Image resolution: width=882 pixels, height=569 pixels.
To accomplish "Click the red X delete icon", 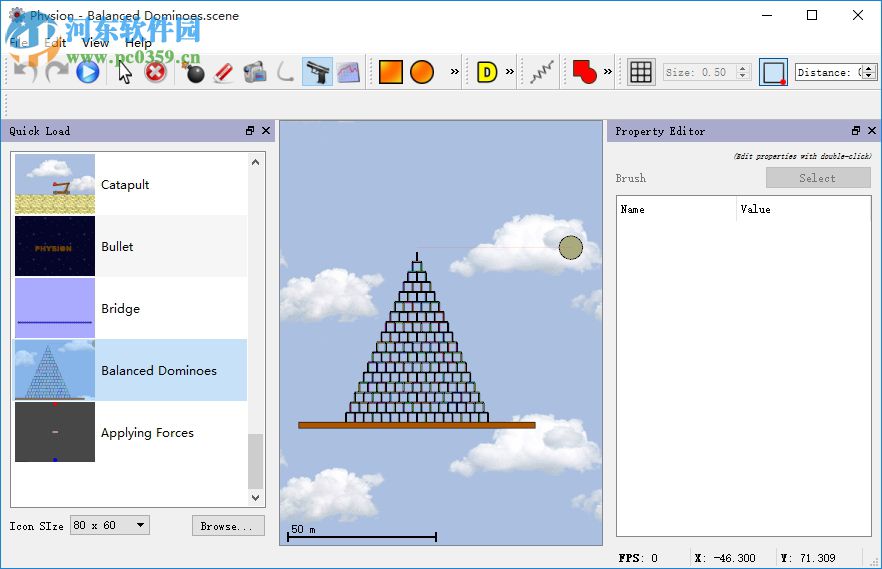I will [x=156, y=72].
